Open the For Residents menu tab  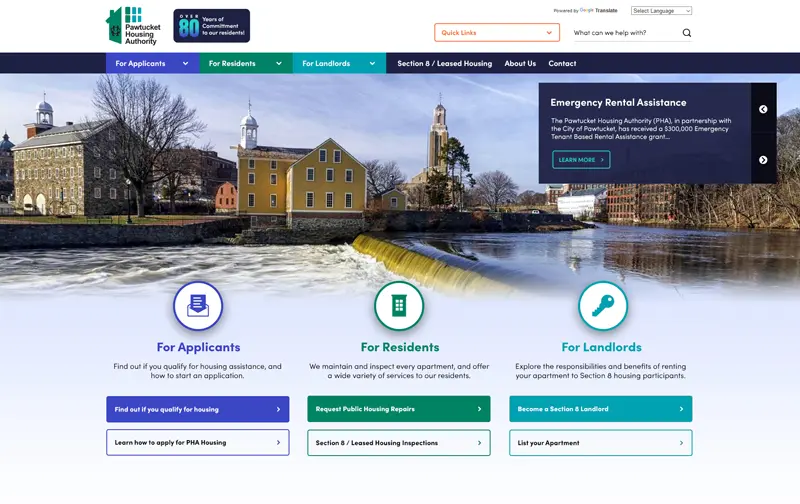[246, 63]
